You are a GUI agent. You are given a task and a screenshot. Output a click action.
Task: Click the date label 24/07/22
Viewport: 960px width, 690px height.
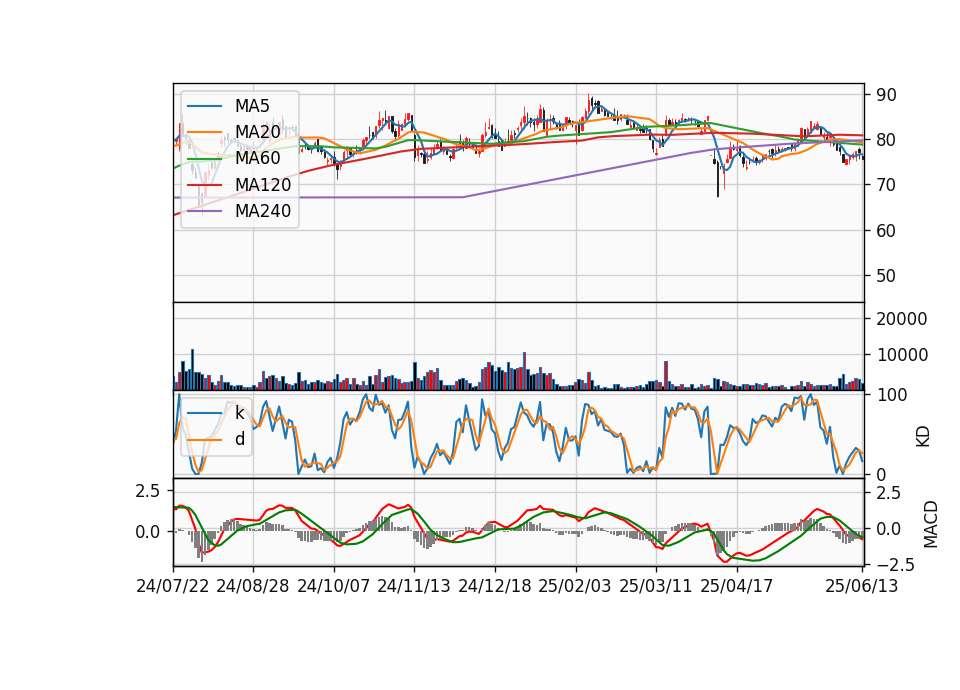click(x=173, y=586)
